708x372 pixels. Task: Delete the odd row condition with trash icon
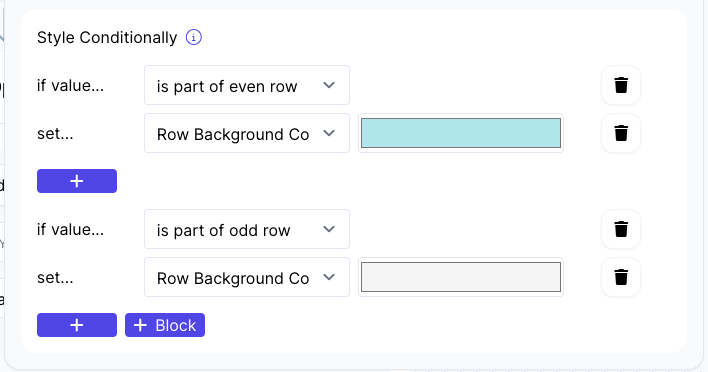621,229
